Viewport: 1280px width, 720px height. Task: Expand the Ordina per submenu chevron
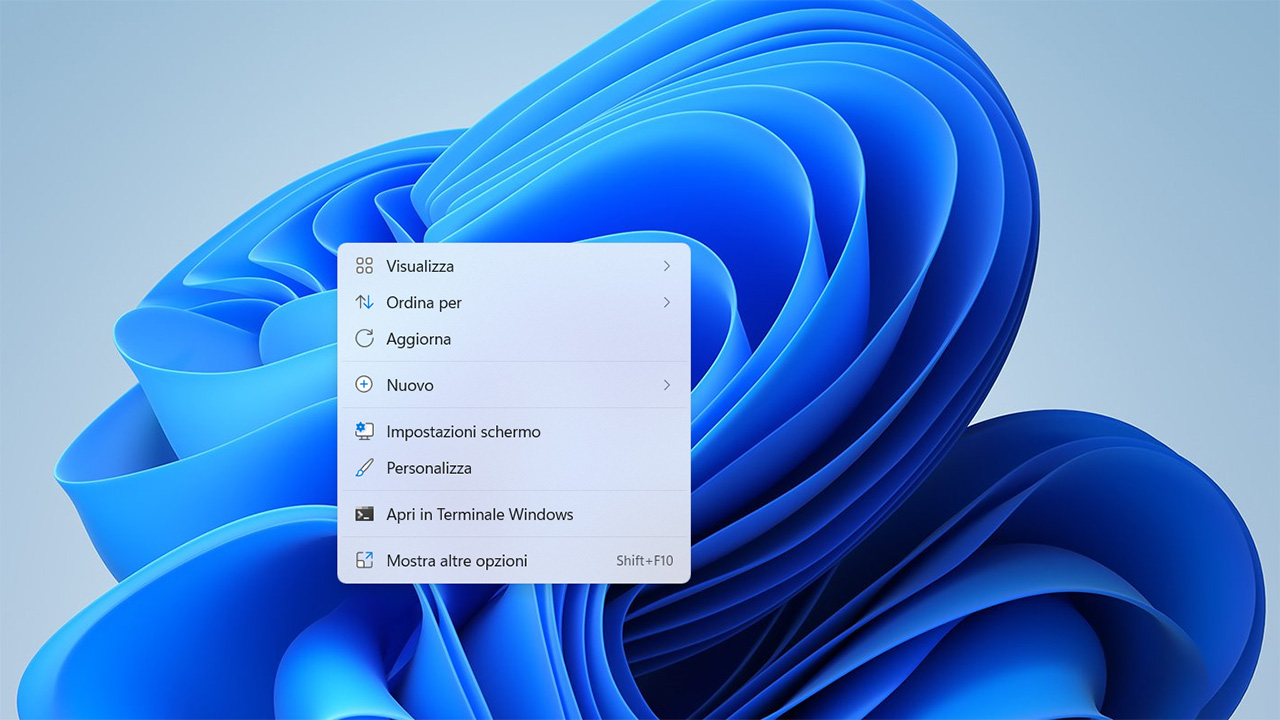tap(667, 302)
